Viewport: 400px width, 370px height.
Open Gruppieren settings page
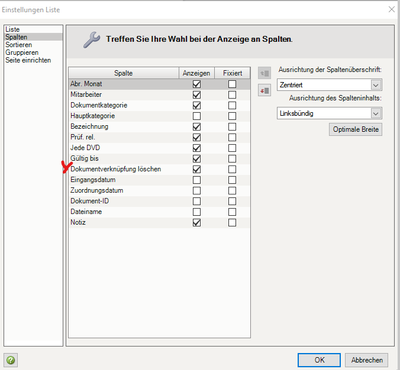click(x=22, y=52)
